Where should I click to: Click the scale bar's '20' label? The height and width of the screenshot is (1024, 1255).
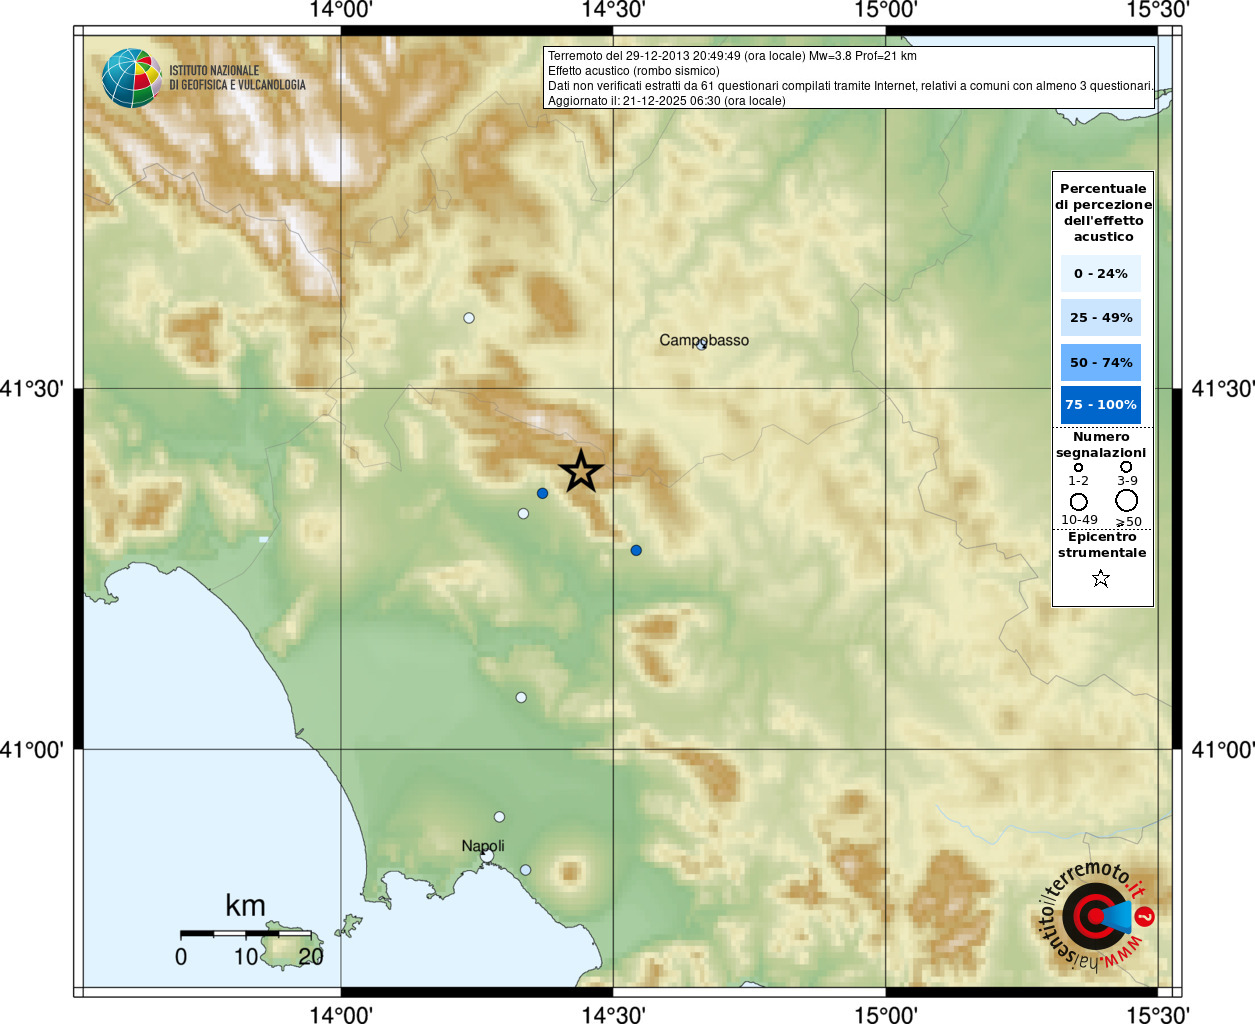click(311, 957)
